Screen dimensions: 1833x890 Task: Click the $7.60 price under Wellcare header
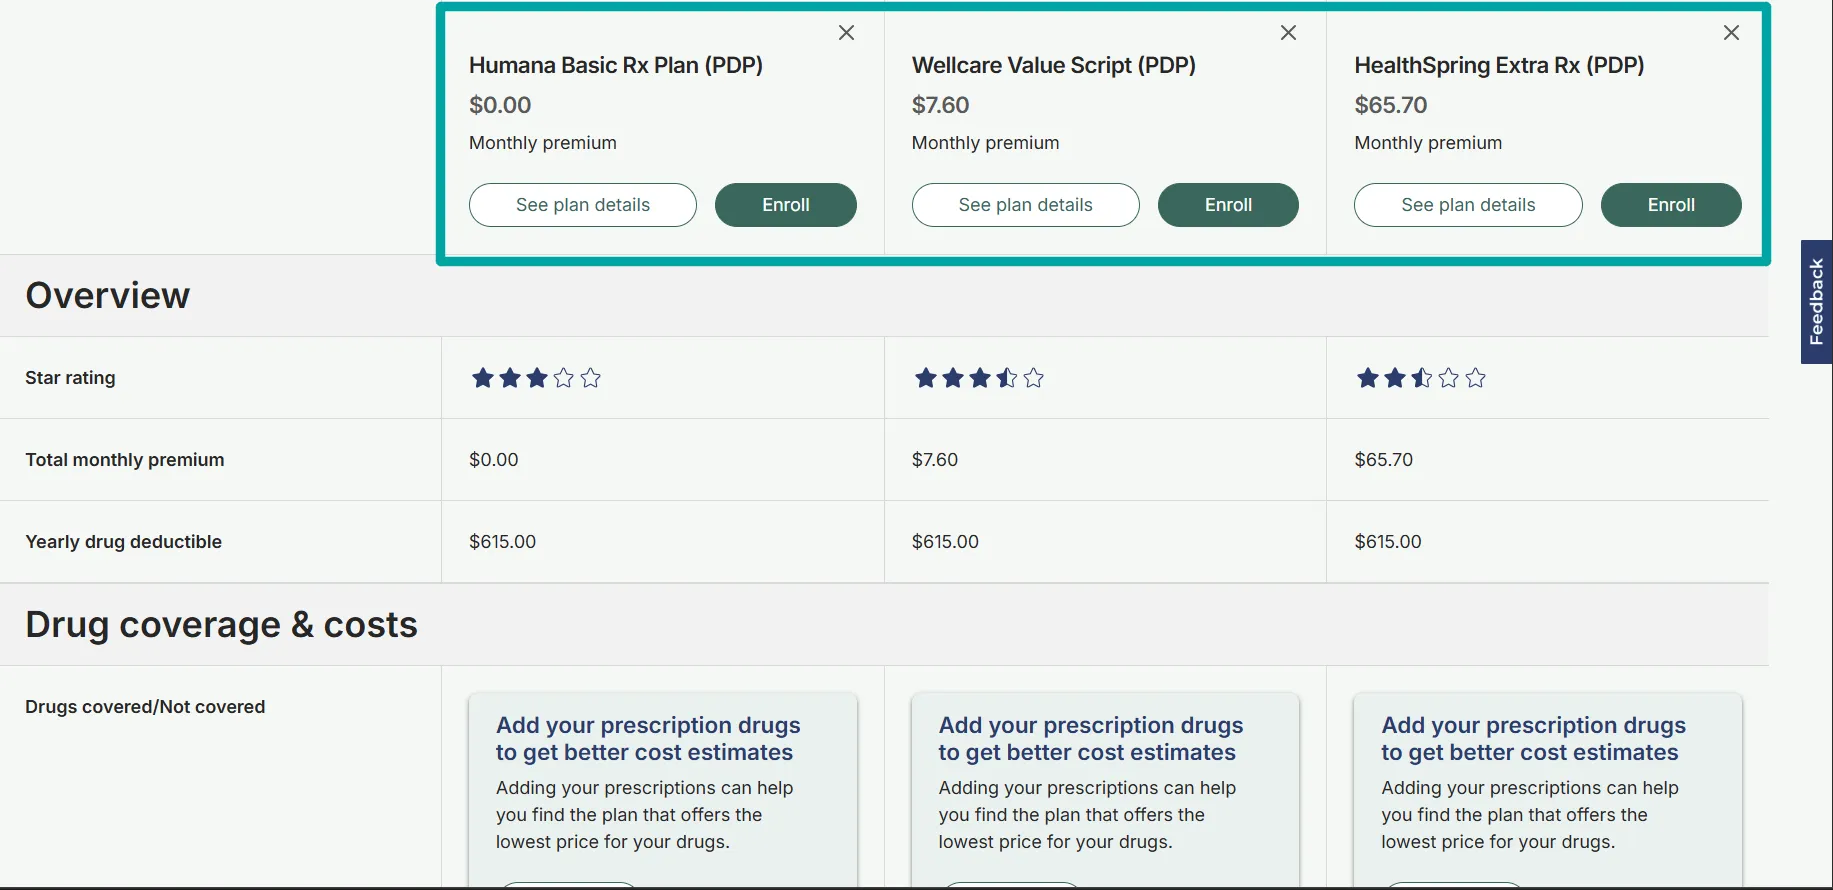pyautogui.click(x=941, y=105)
